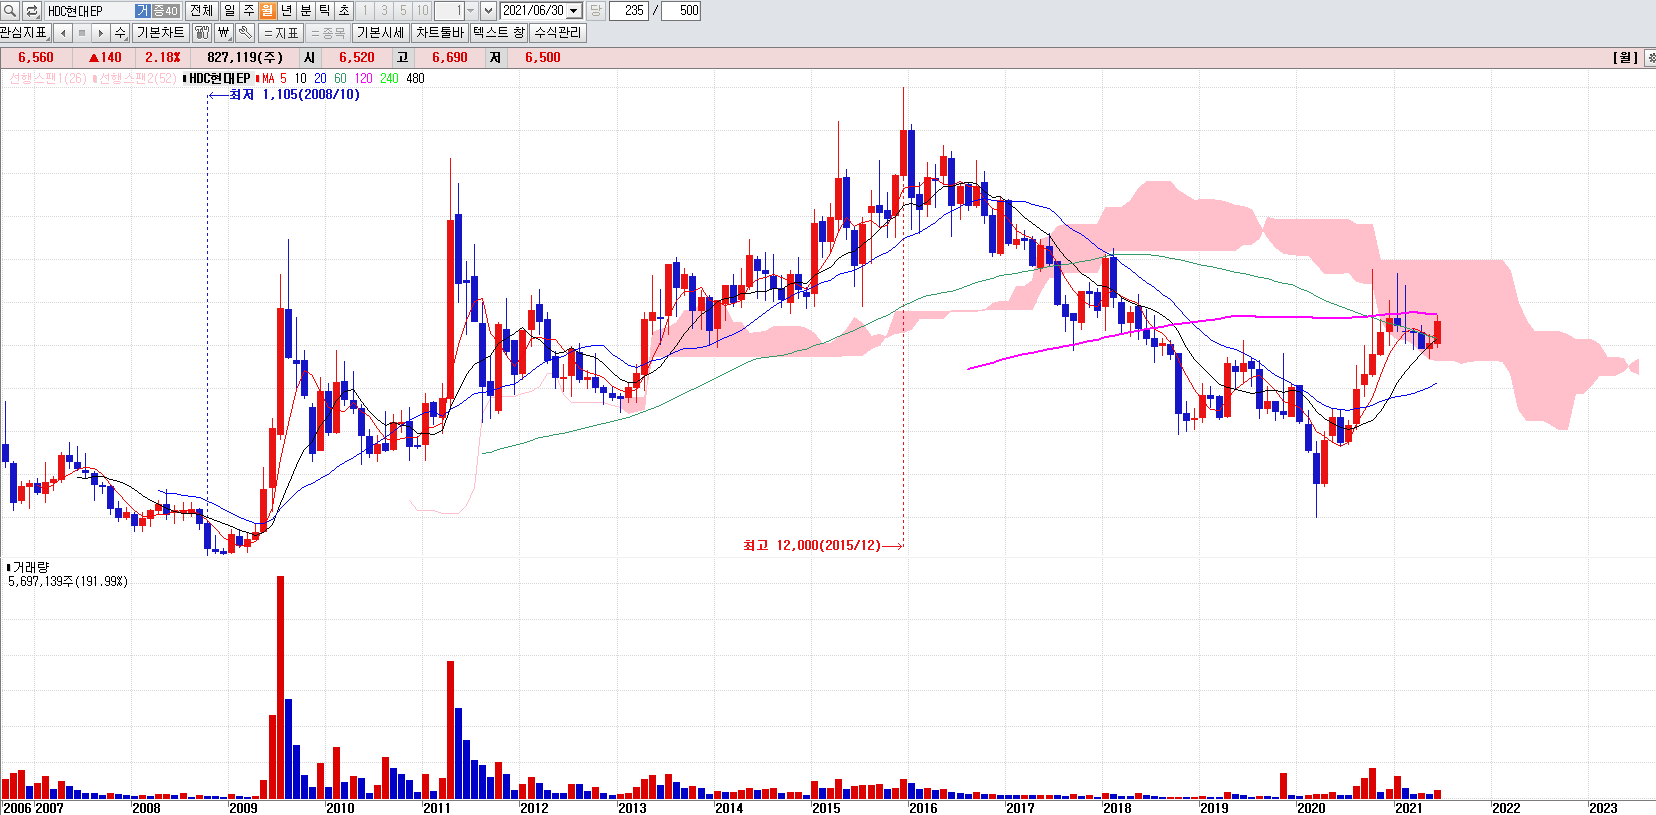The height and width of the screenshot is (815, 1656).
Task: Click the swap/refresh arrows icon
Action: pyautogui.click(x=32, y=11)
